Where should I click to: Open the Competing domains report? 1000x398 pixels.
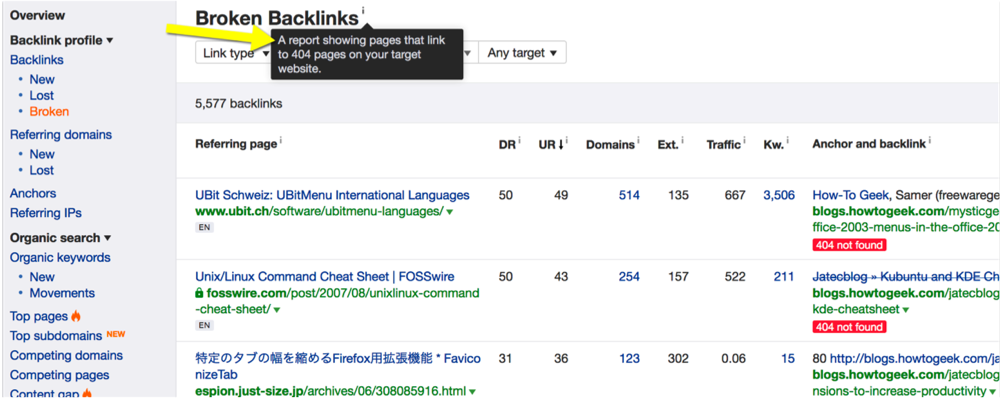pyautogui.click(x=66, y=355)
